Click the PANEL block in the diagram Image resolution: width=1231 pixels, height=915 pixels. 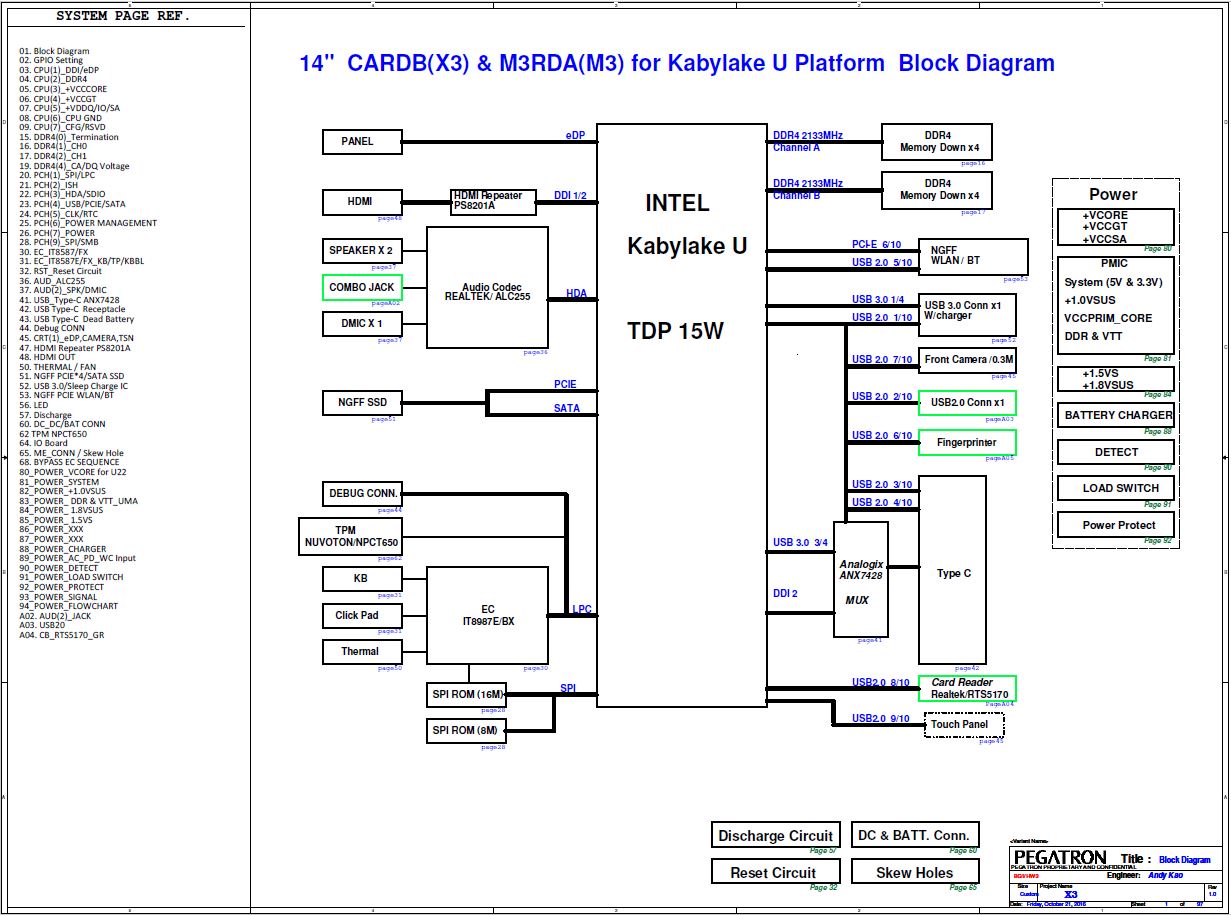point(362,142)
